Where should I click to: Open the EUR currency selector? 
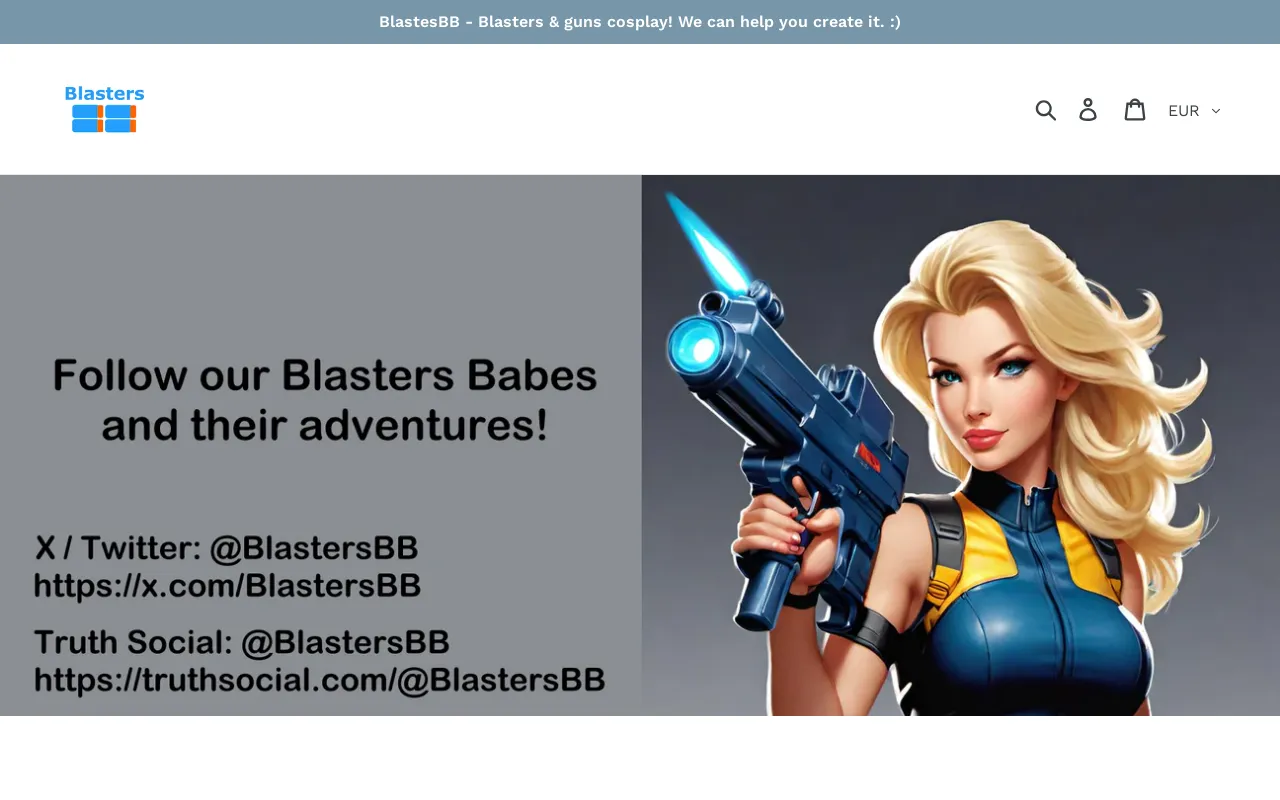point(1184,111)
